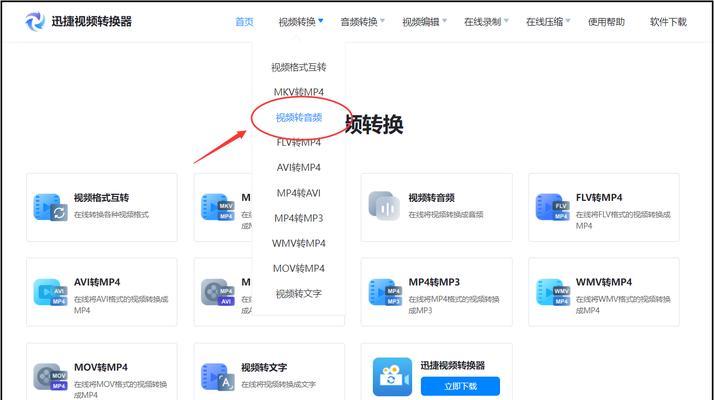This screenshot has height=400, width=714.
Task: Select 视频转文字 in the dropdown menu
Action: (x=299, y=294)
